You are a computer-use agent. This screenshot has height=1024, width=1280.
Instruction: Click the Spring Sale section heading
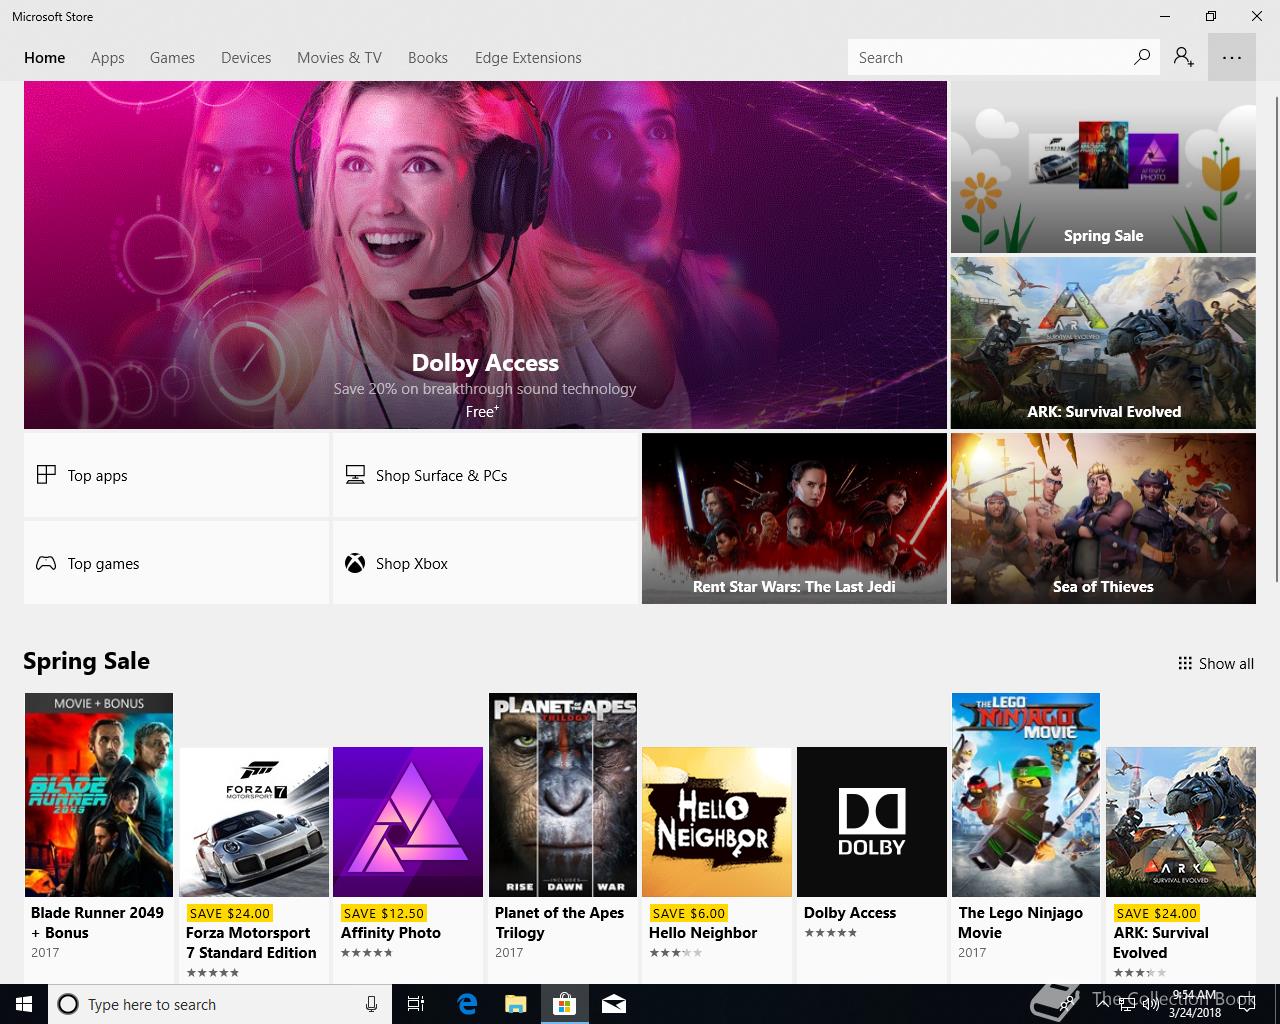tap(86, 661)
